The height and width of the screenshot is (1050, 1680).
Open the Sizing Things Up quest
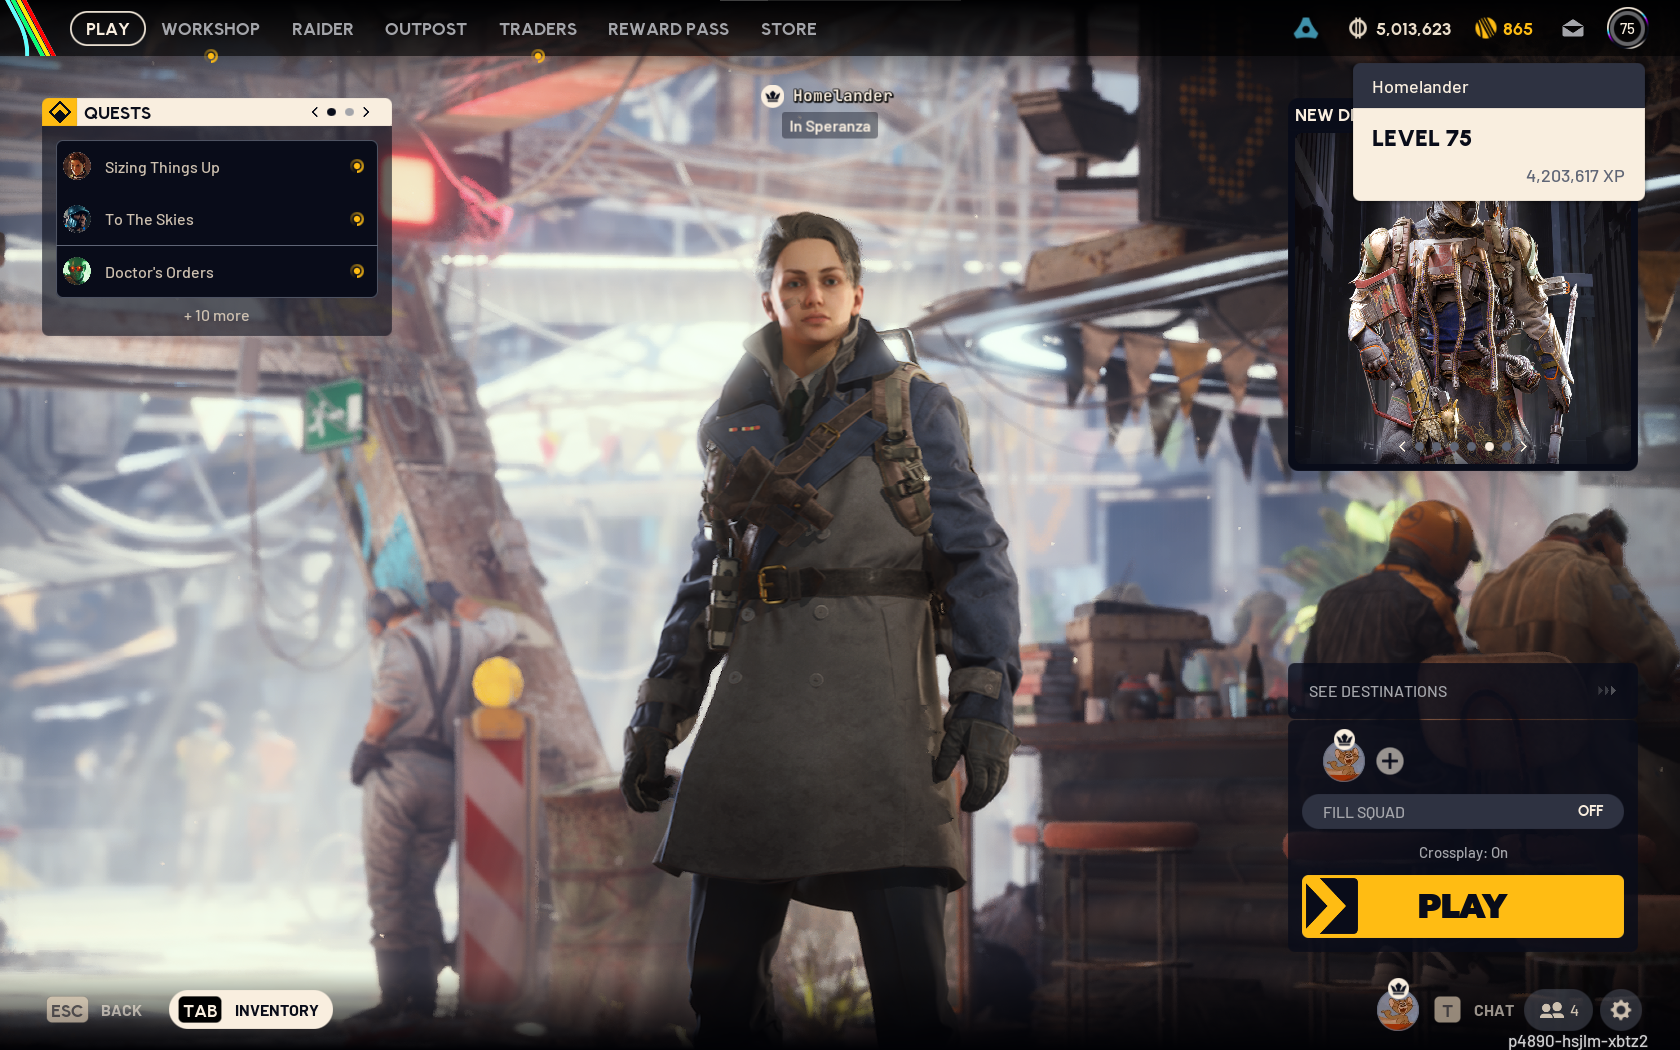click(x=217, y=167)
